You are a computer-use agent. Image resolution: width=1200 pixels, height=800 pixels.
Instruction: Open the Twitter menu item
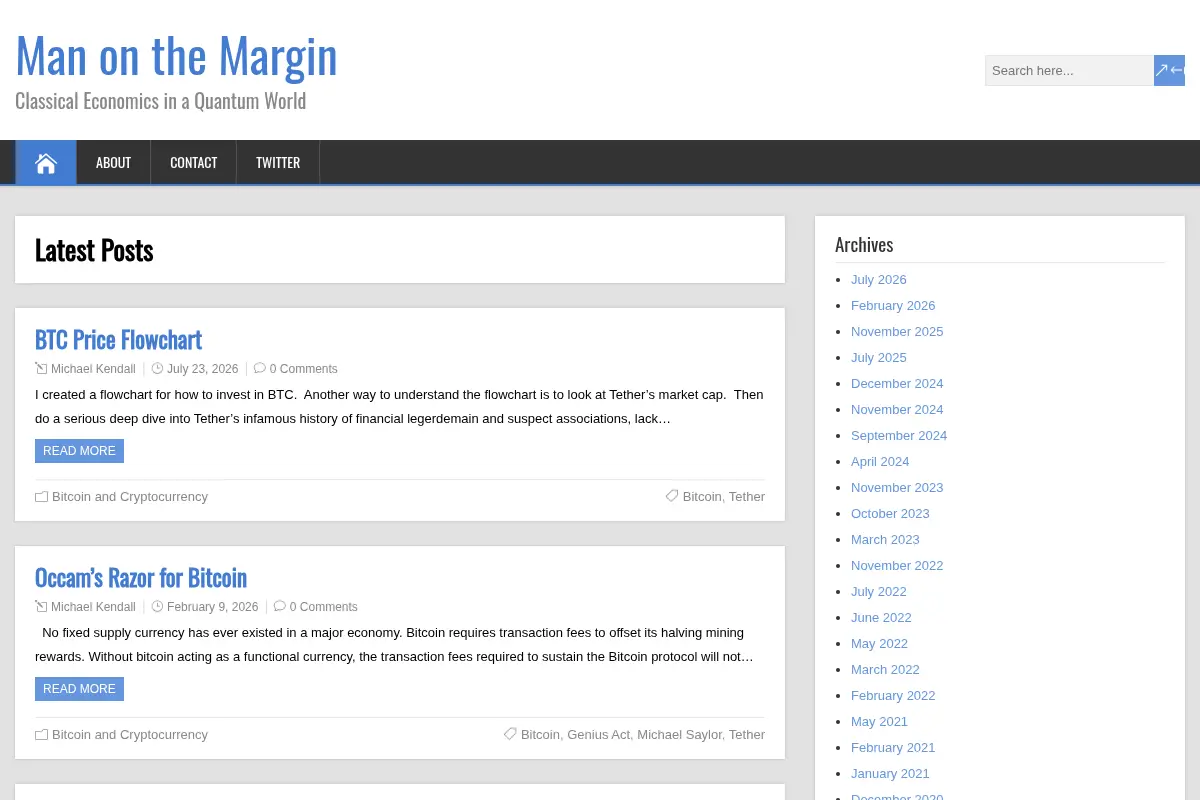click(x=278, y=163)
